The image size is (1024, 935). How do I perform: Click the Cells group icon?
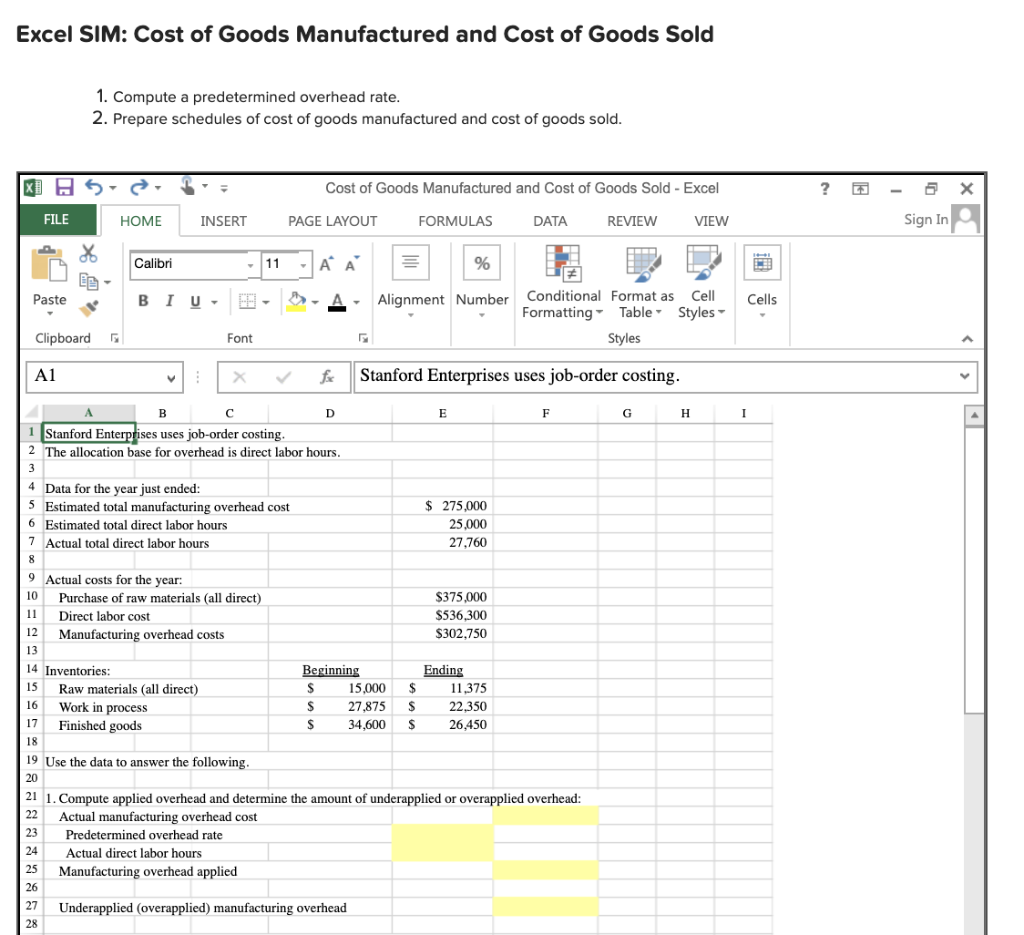tap(762, 262)
